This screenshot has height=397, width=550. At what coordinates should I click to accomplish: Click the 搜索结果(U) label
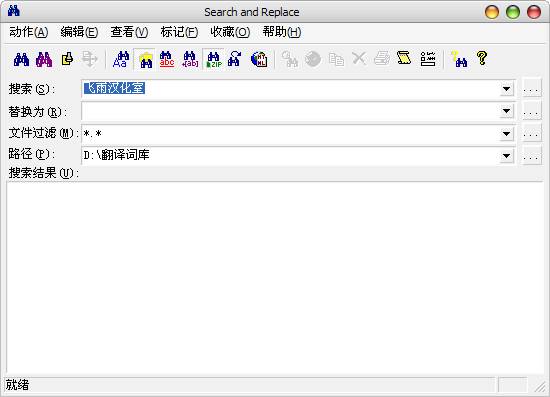[x=43, y=173]
